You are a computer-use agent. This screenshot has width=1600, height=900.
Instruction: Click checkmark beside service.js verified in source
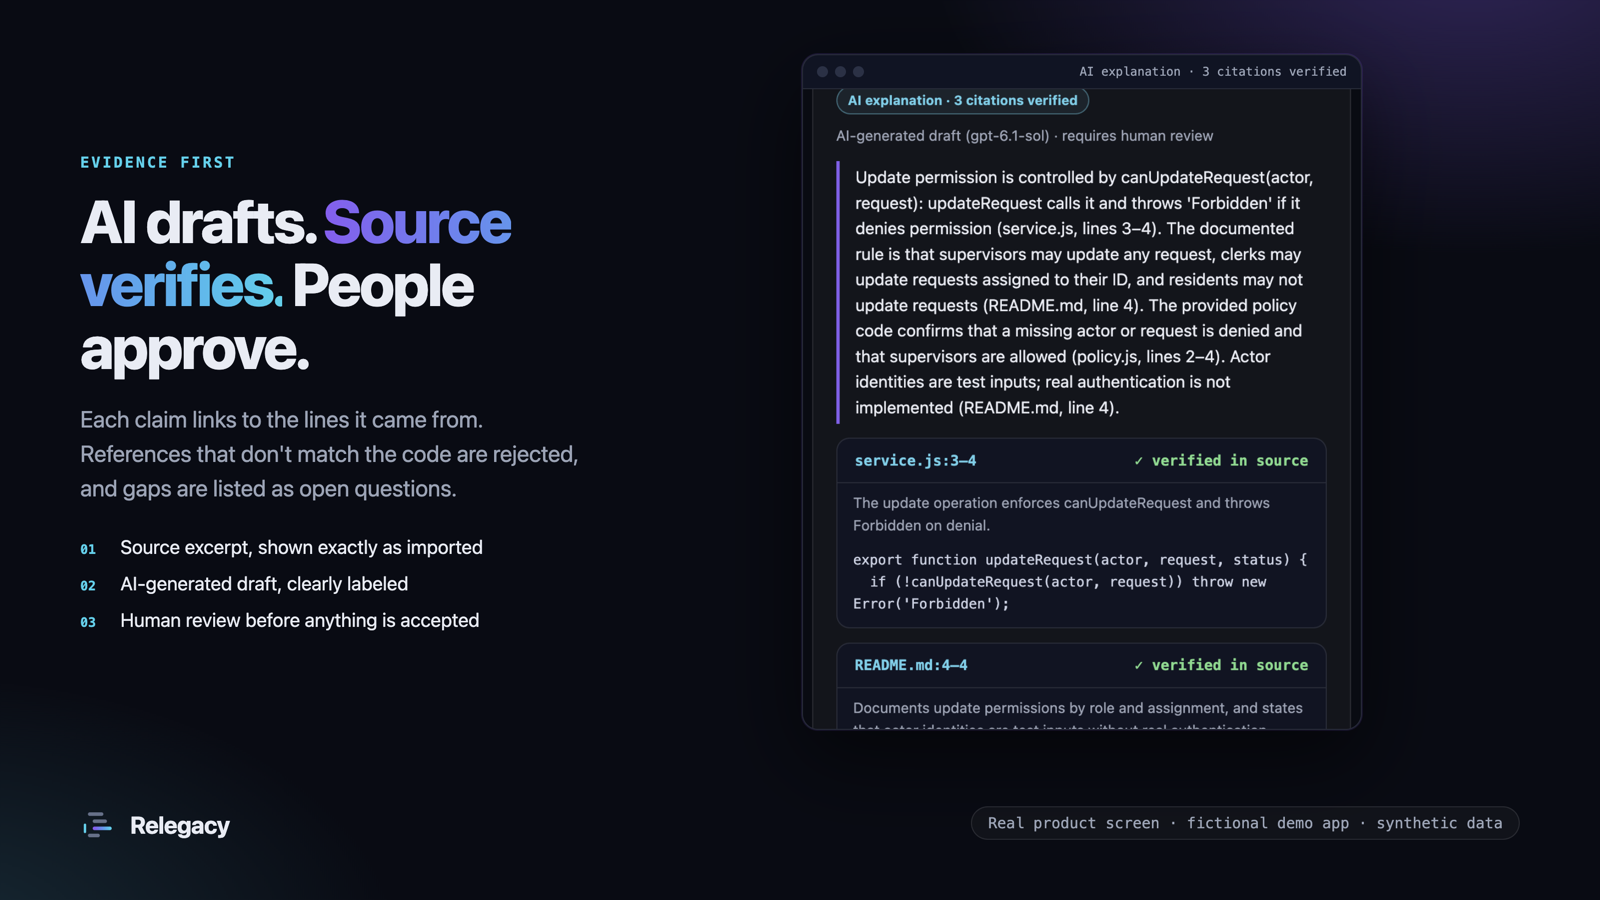1138,461
